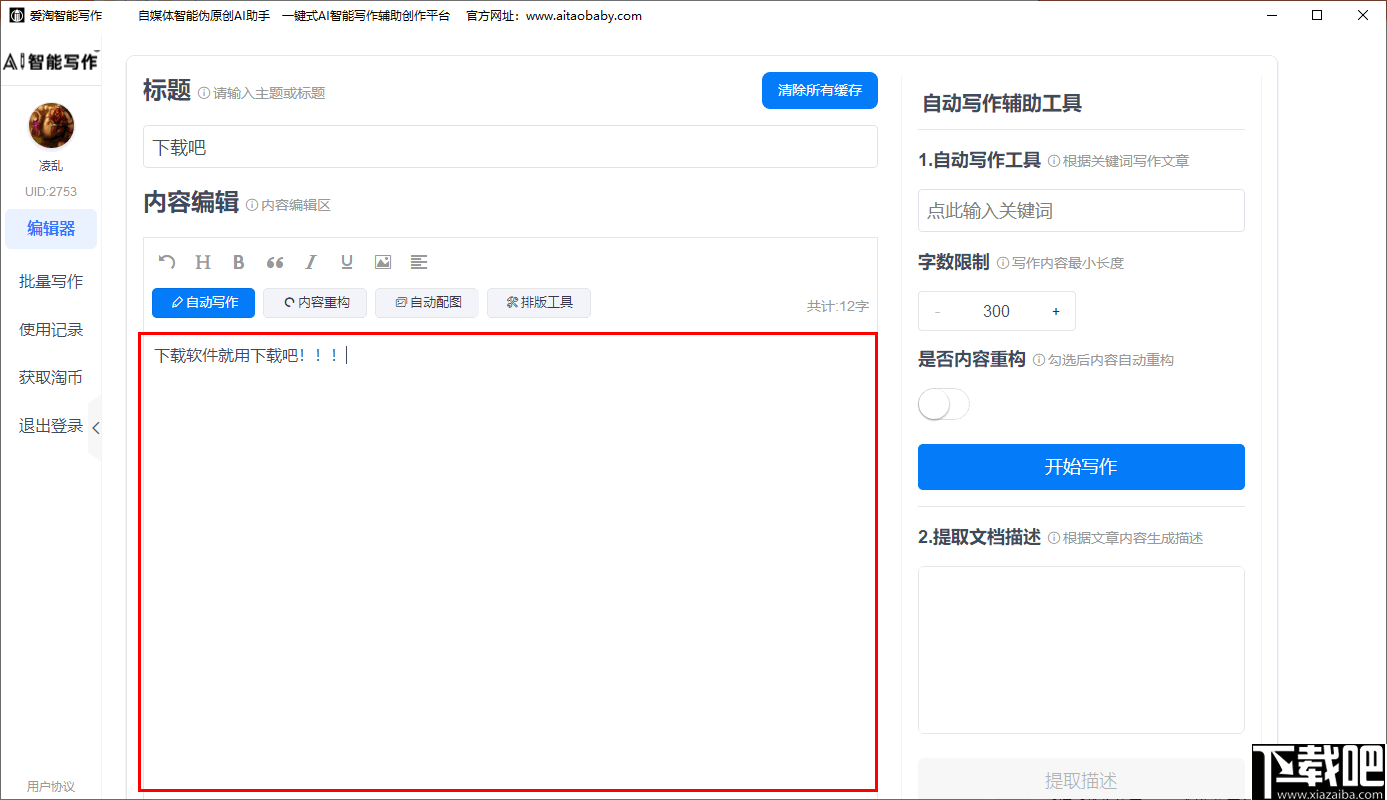Screen dimensions: 1387x800
Task: Click the word limit value field showing 300
Action: [x=996, y=311]
